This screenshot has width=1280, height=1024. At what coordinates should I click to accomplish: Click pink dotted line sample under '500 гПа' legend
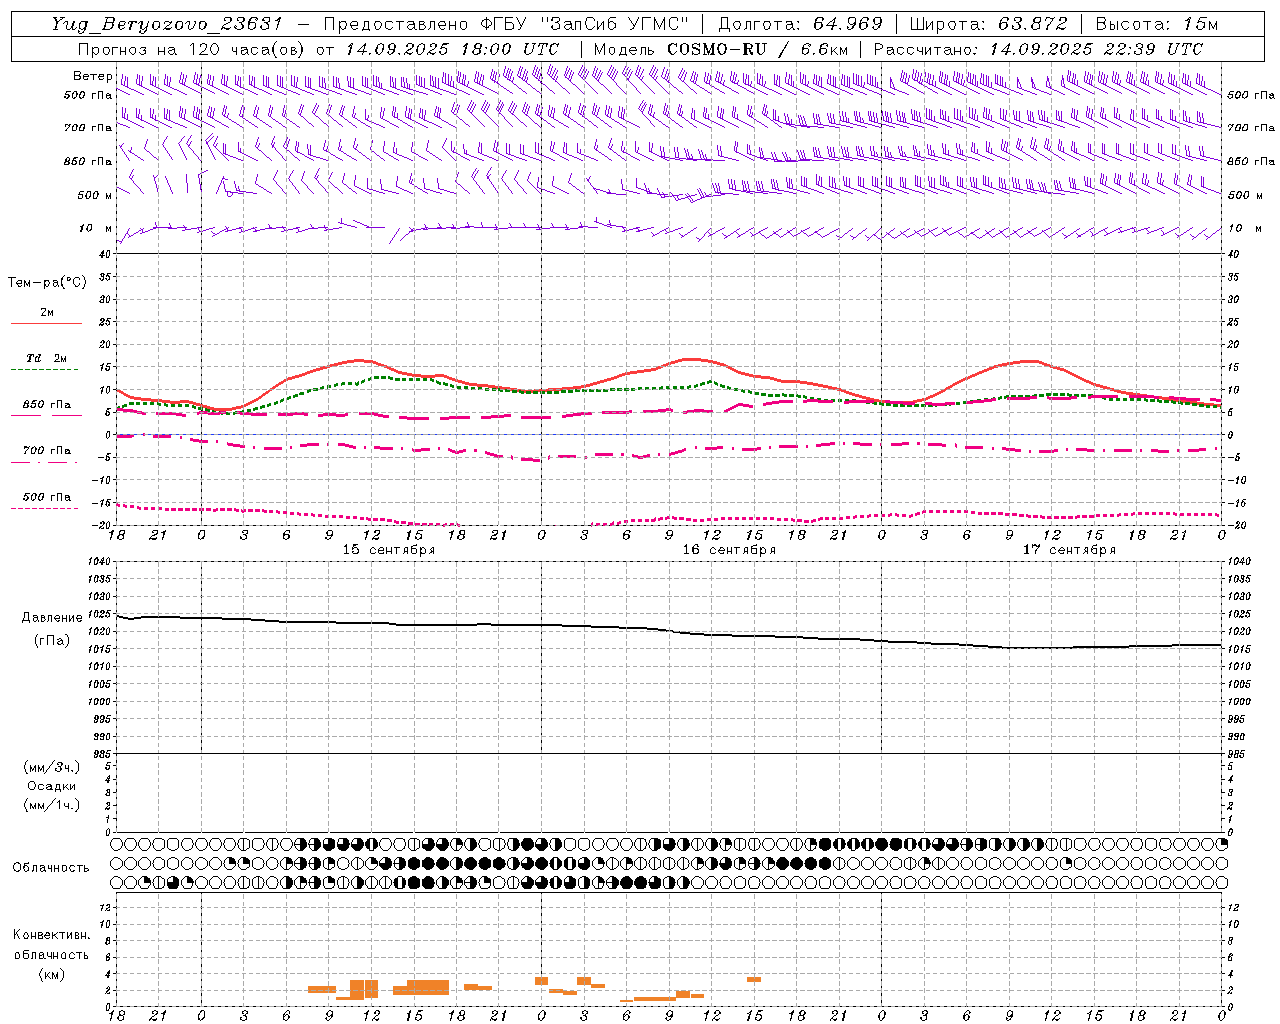(x=45, y=508)
